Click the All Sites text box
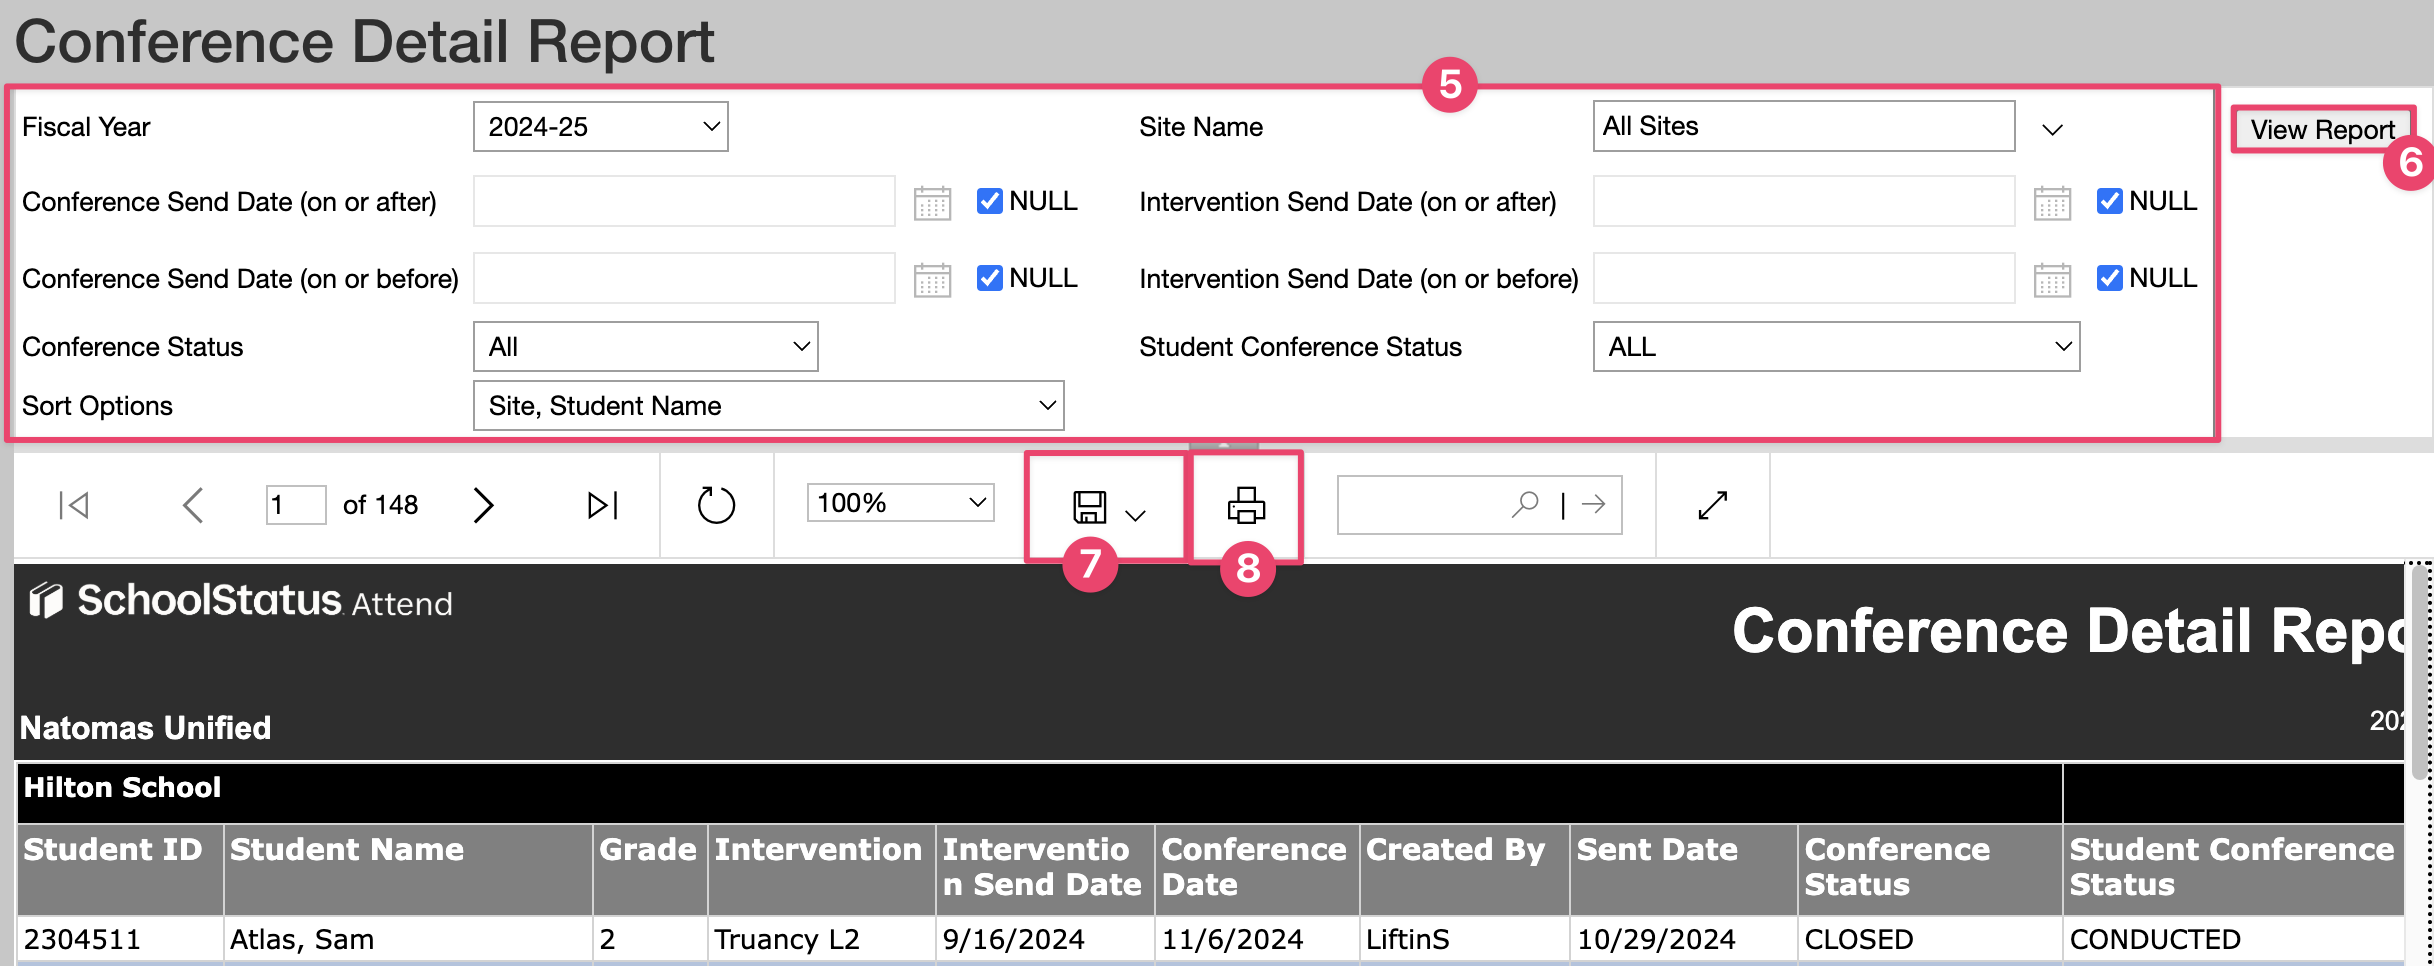 [x=1804, y=126]
